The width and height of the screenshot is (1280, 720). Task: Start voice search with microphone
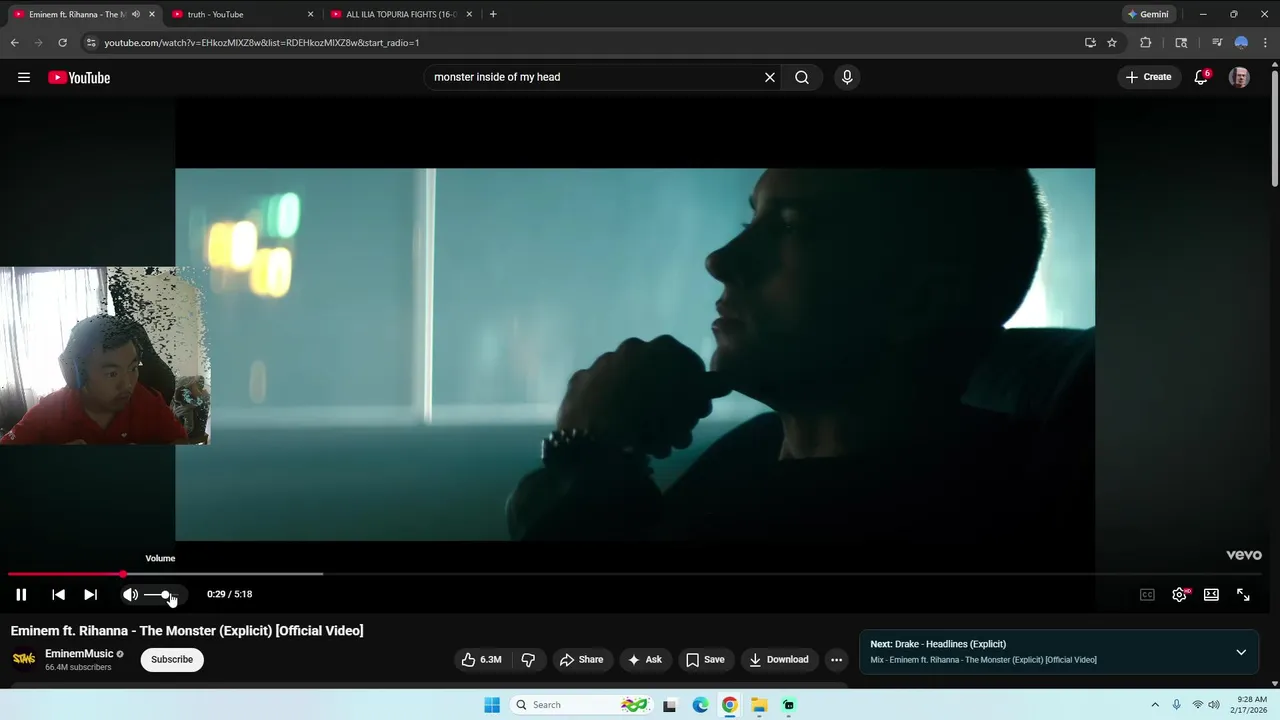pyautogui.click(x=847, y=77)
